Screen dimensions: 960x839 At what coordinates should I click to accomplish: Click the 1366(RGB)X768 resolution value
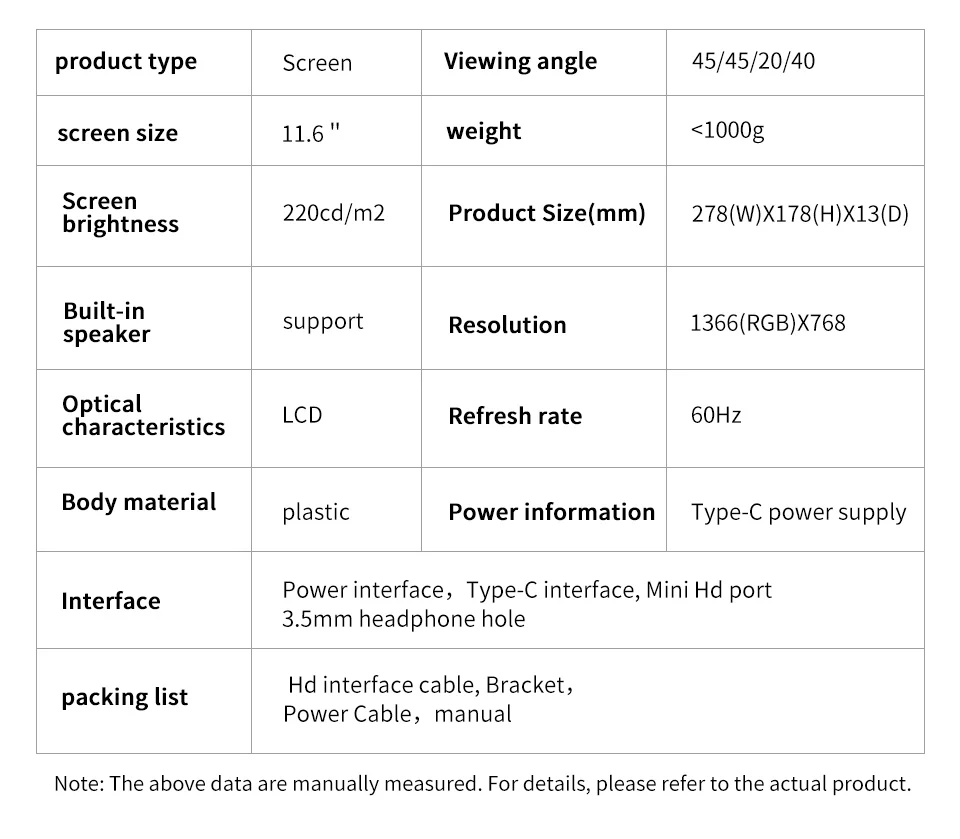768,324
